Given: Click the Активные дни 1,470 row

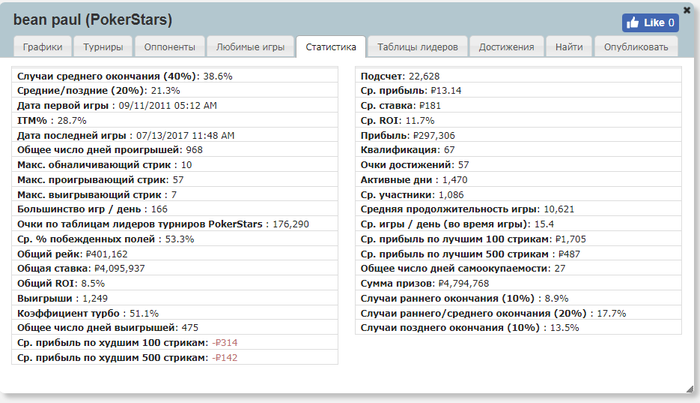Looking at the screenshot, I should pyautogui.click(x=518, y=179).
